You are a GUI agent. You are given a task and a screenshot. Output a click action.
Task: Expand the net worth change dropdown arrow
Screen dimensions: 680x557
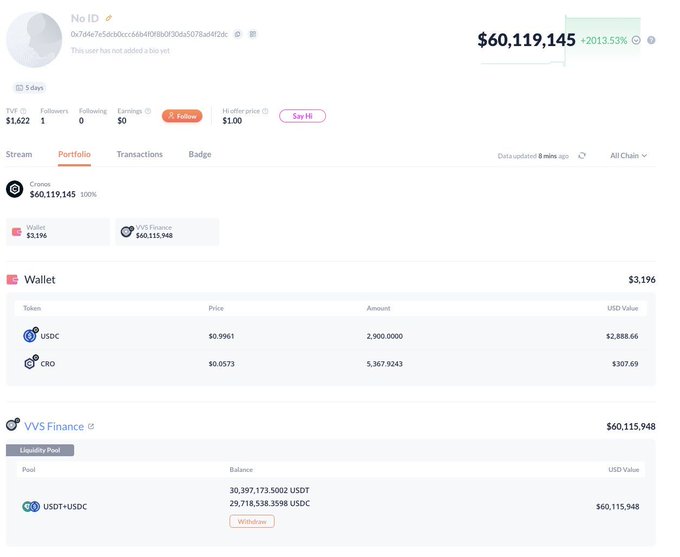click(636, 40)
